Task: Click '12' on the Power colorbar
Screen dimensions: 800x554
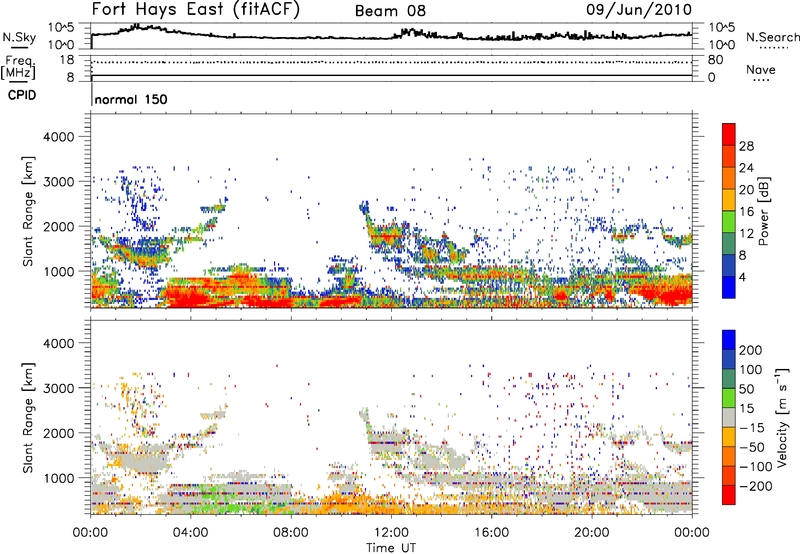Action: click(x=746, y=234)
